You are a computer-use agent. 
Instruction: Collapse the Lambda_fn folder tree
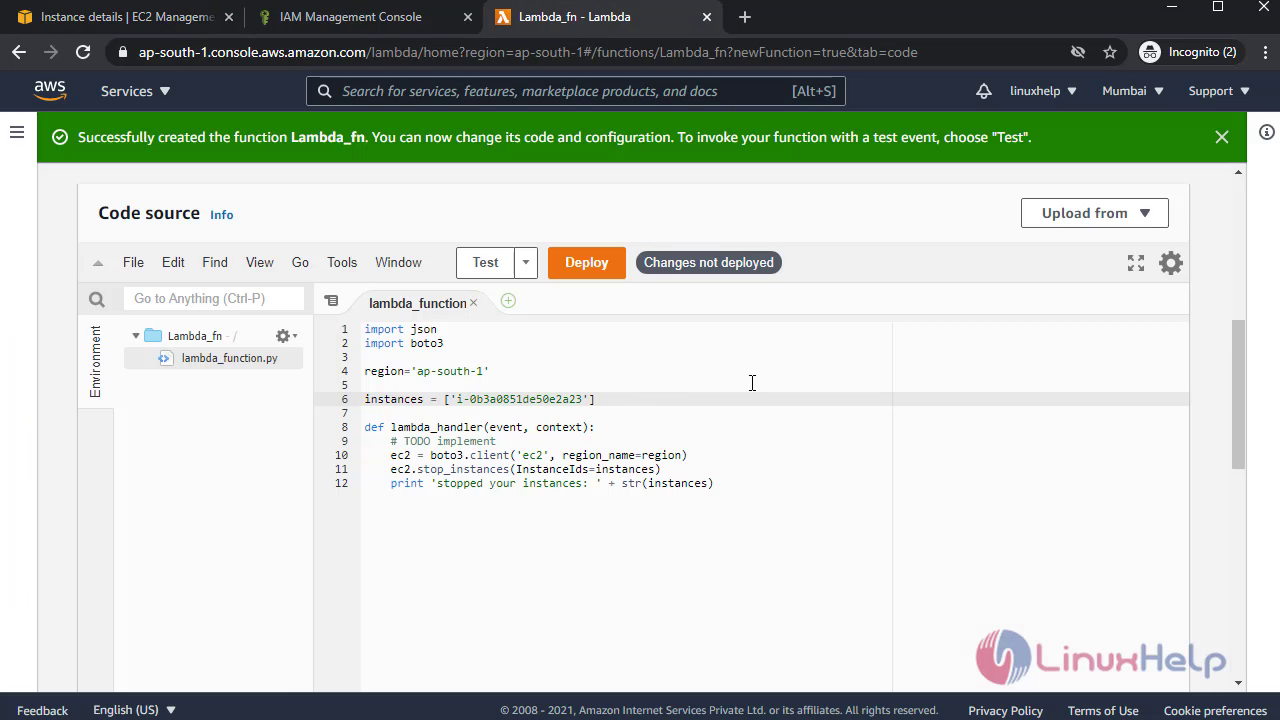(136, 336)
